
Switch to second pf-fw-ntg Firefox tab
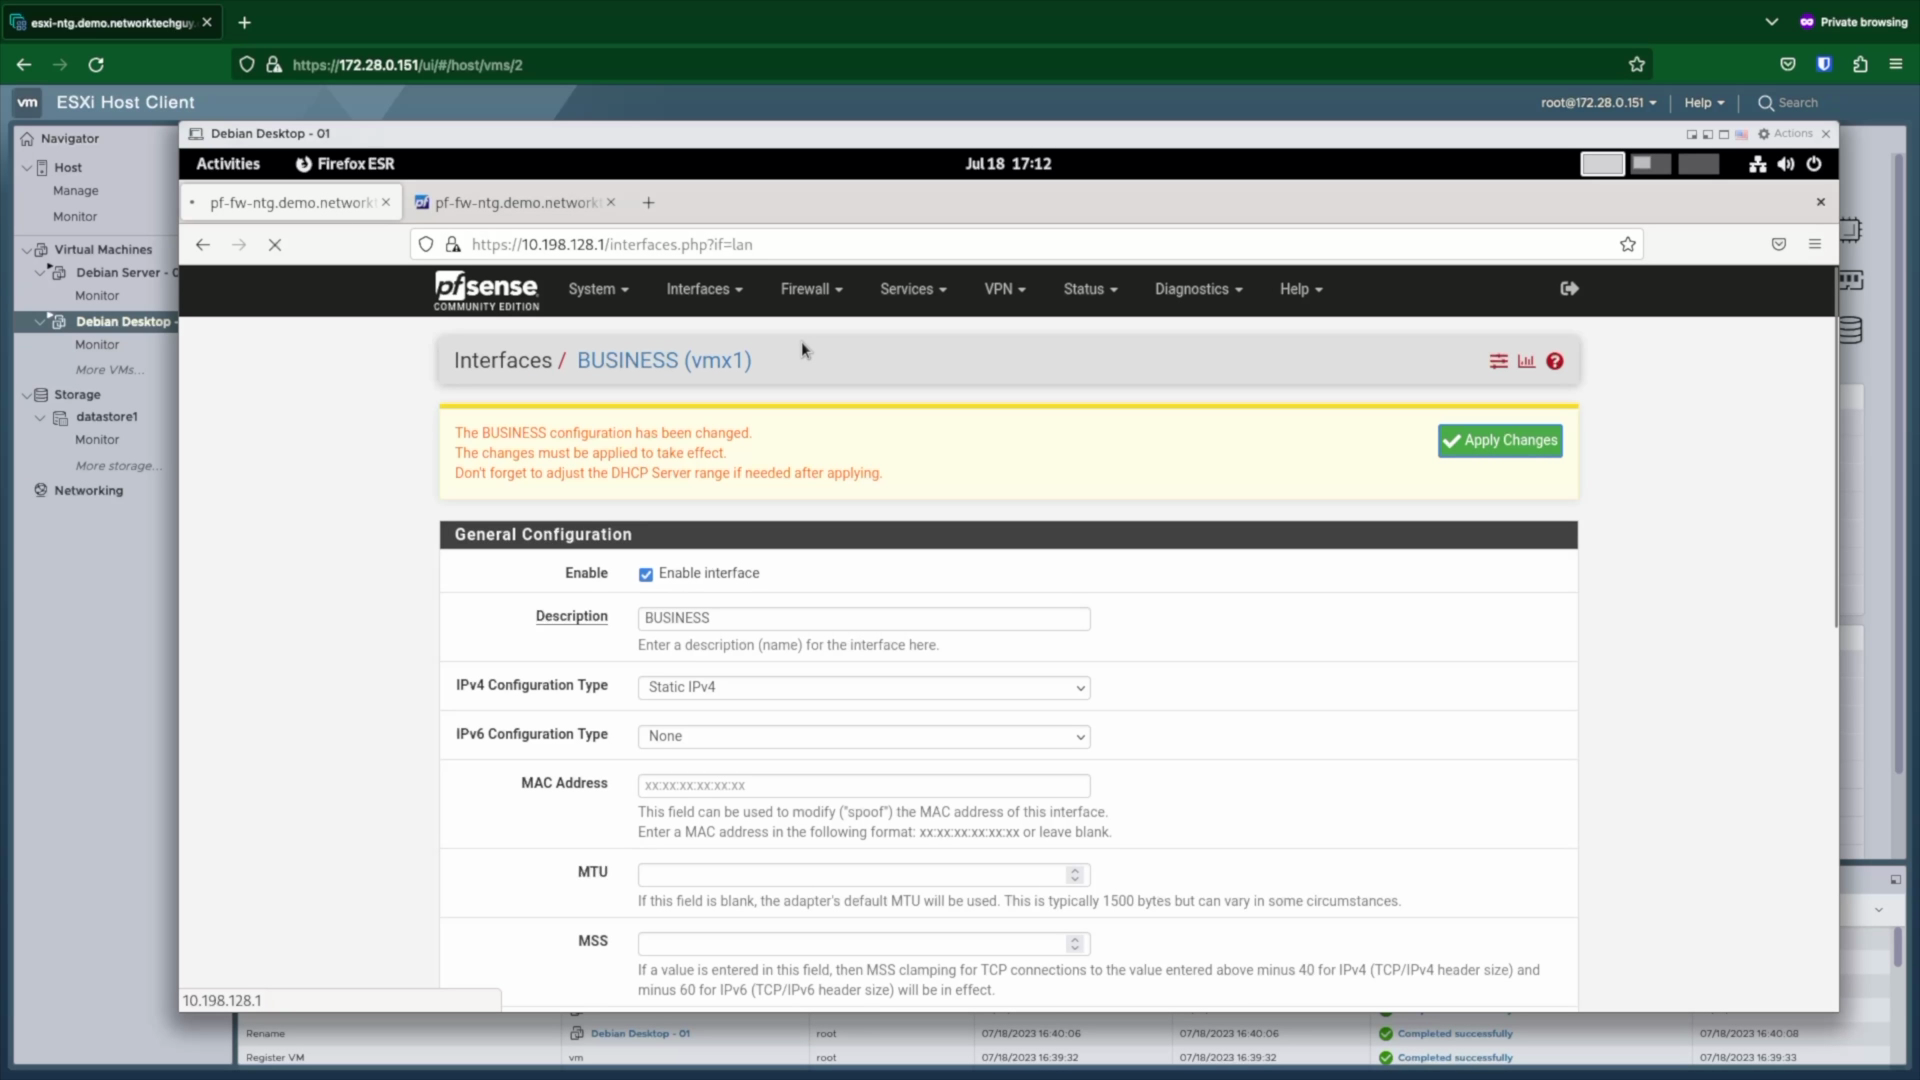[x=515, y=203]
